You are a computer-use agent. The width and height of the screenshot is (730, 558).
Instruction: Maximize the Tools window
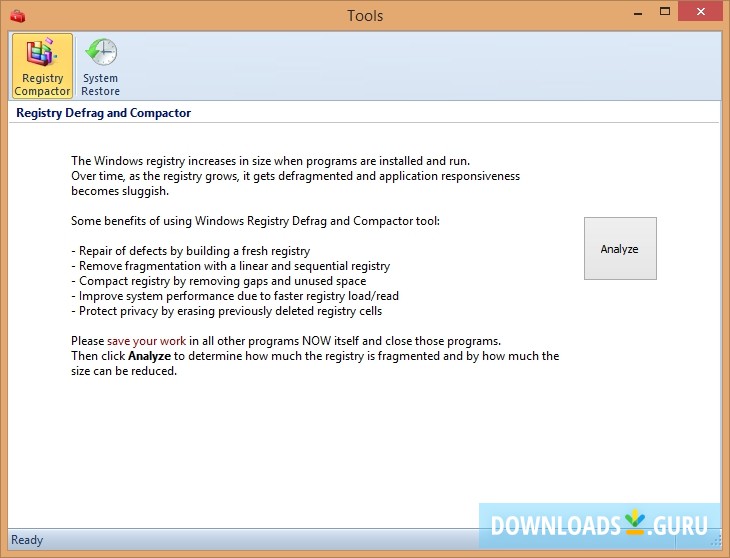coord(665,12)
